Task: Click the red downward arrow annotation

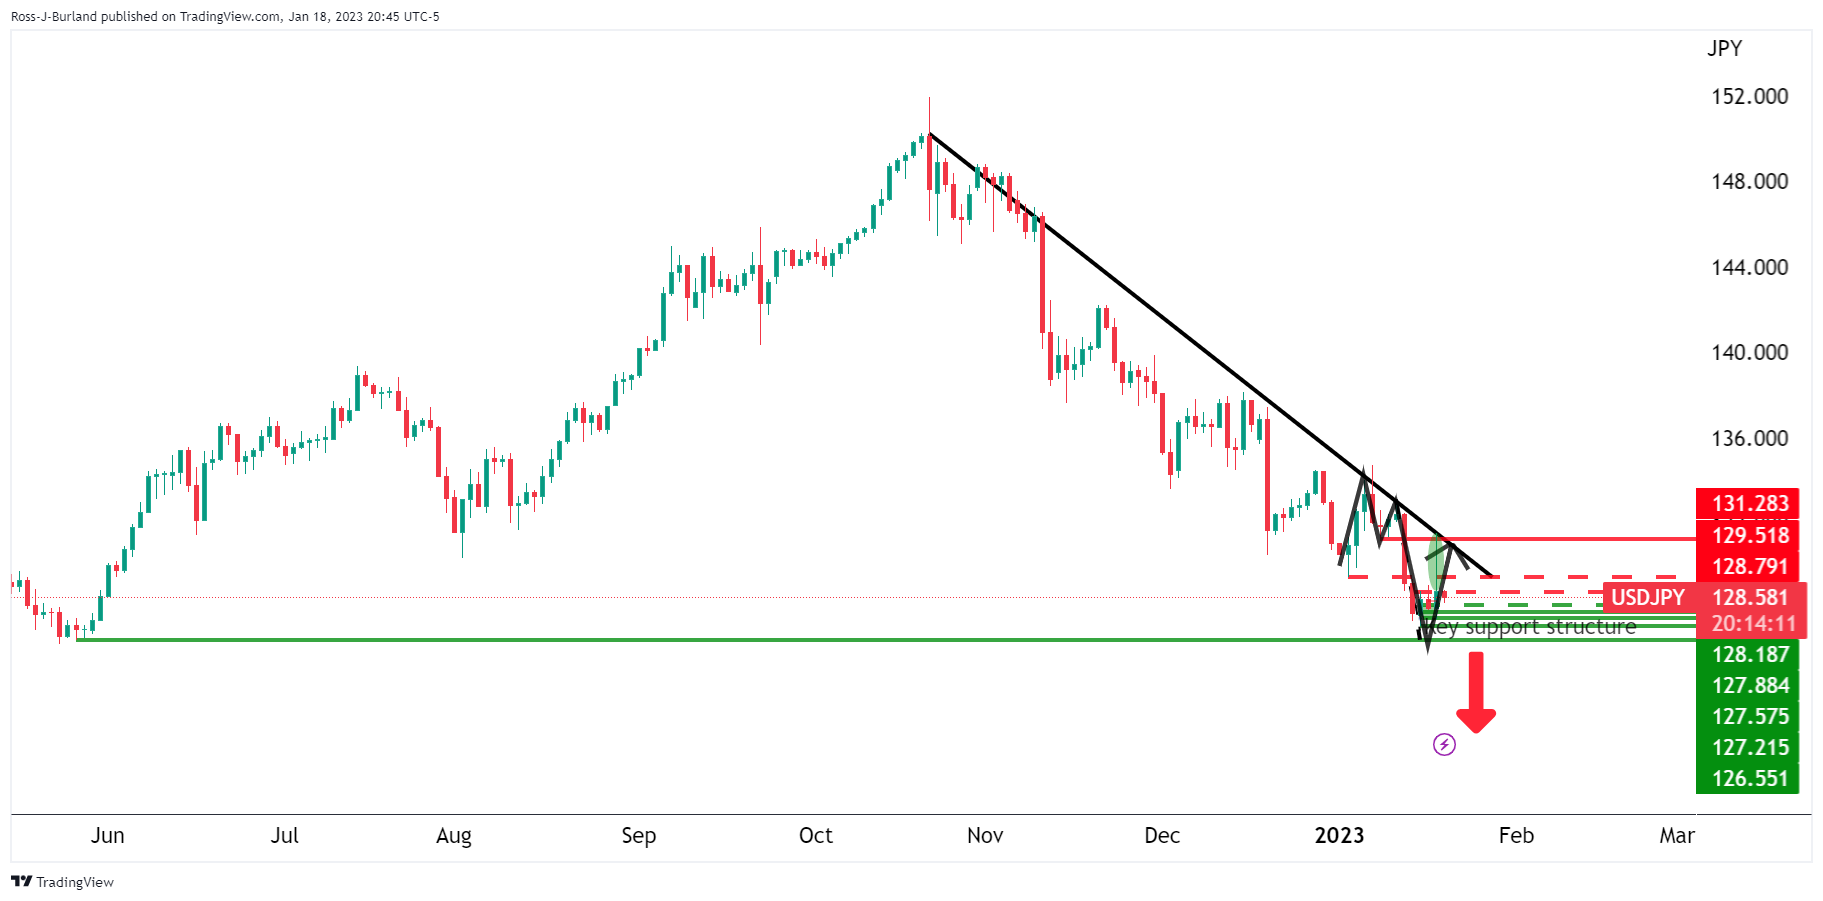Action: (x=1476, y=692)
